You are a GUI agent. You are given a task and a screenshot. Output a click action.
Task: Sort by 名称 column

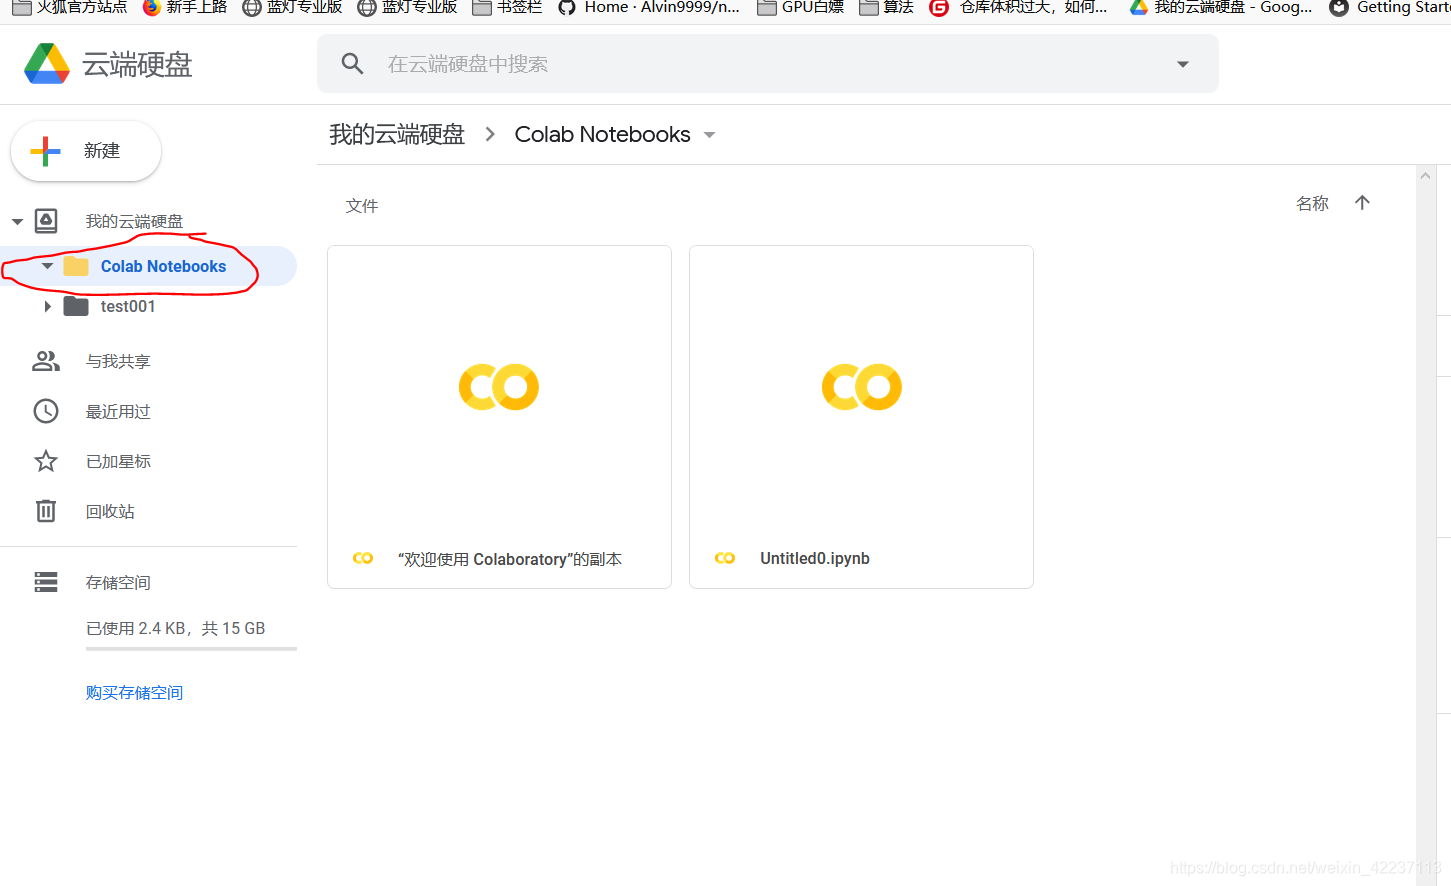(1312, 203)
